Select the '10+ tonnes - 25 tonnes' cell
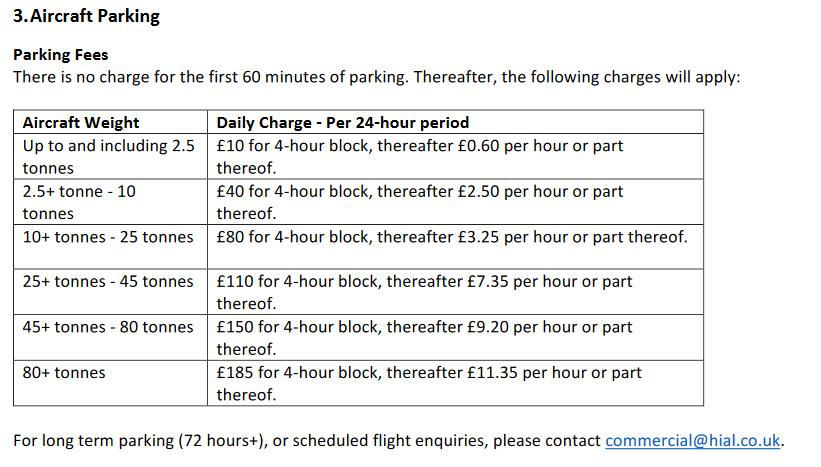The height and width of the screenshot is (467, 821). click(x=108, y=237)
